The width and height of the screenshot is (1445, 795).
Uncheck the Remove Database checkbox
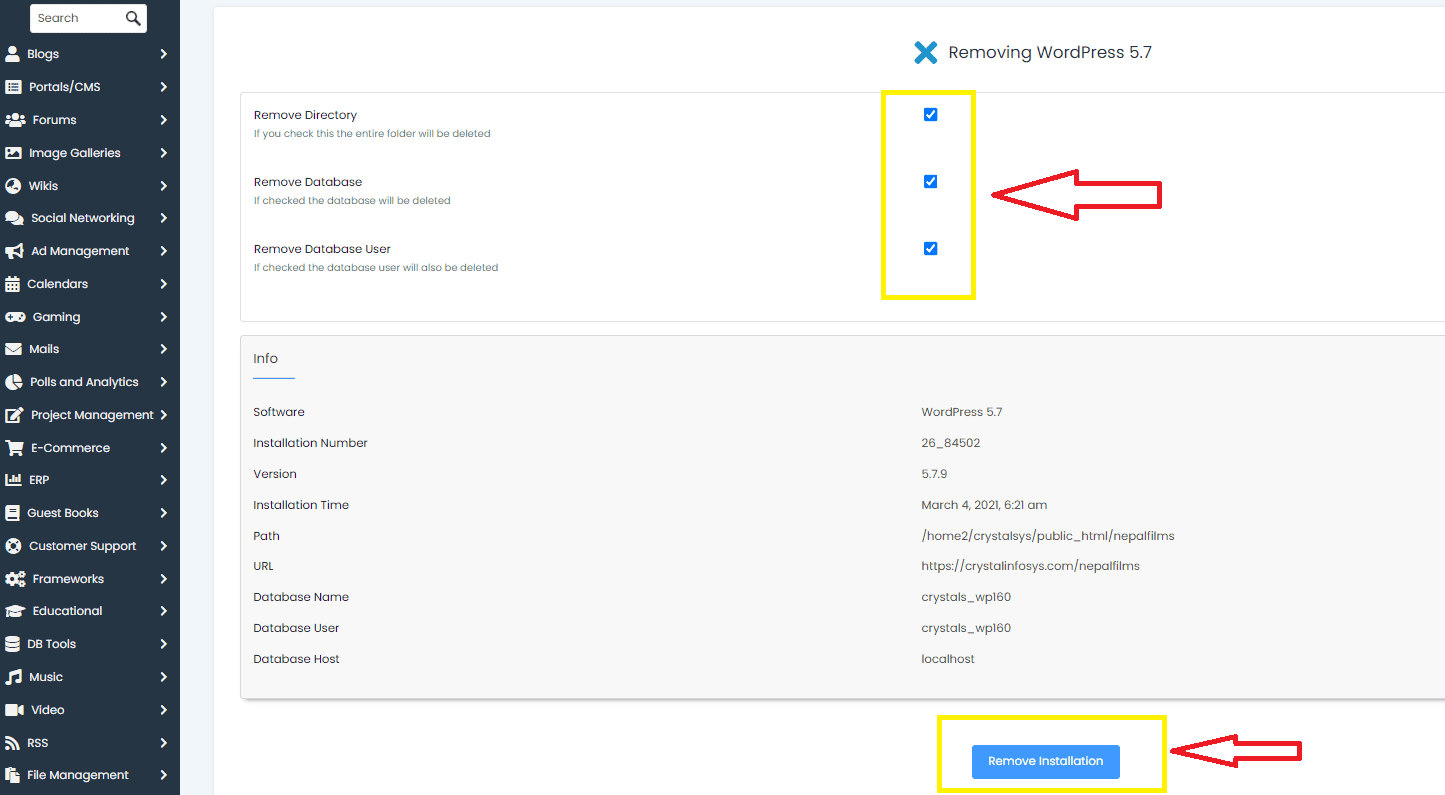click(930, 182)
